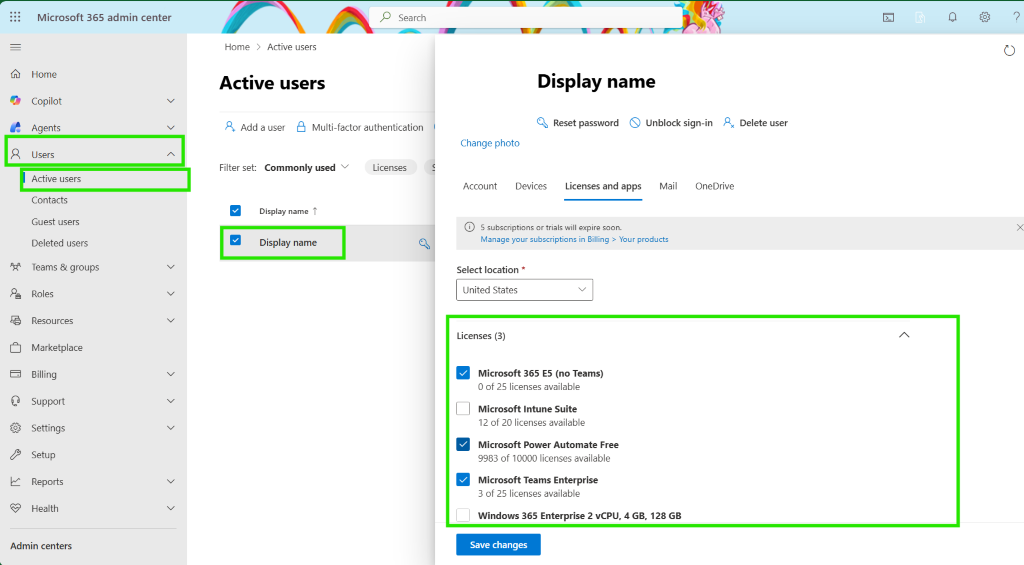This screenshot has width=1024, height=565.
Task: Open Contacts in sidebar
Action: point(50,200)
